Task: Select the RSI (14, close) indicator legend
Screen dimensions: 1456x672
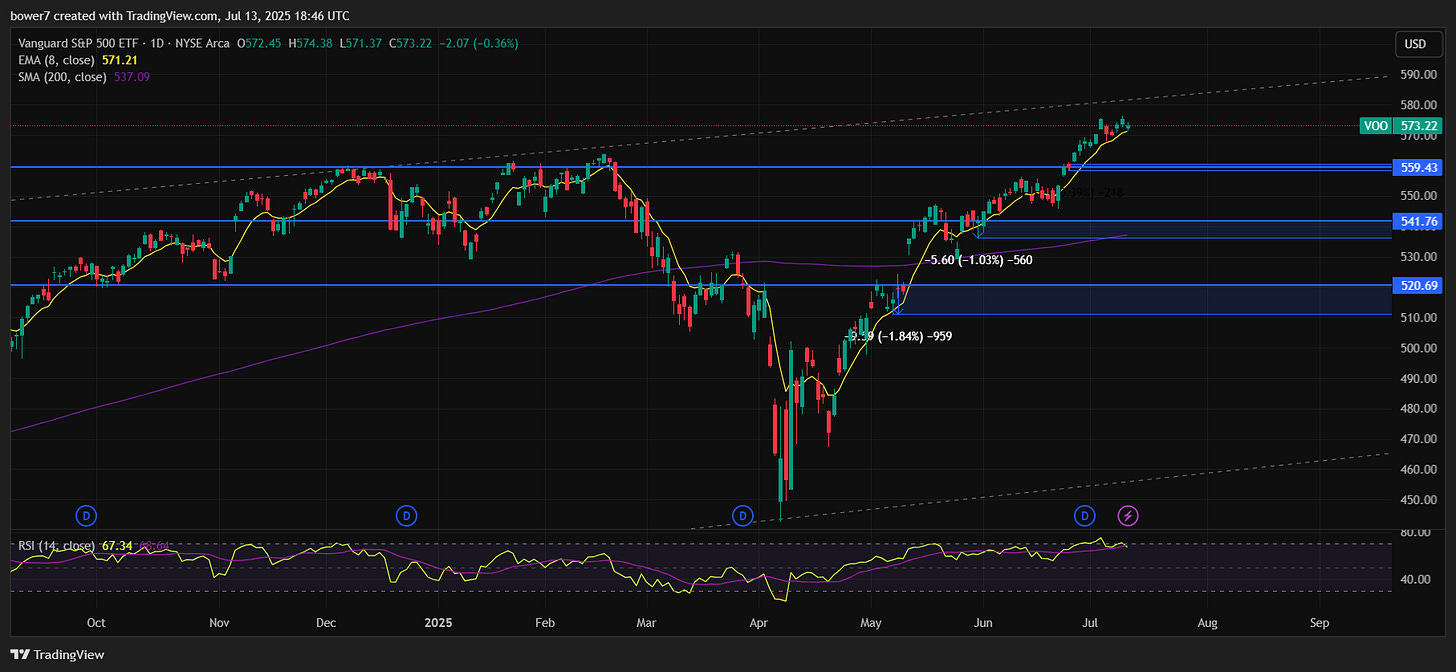Action: (56, 546)
